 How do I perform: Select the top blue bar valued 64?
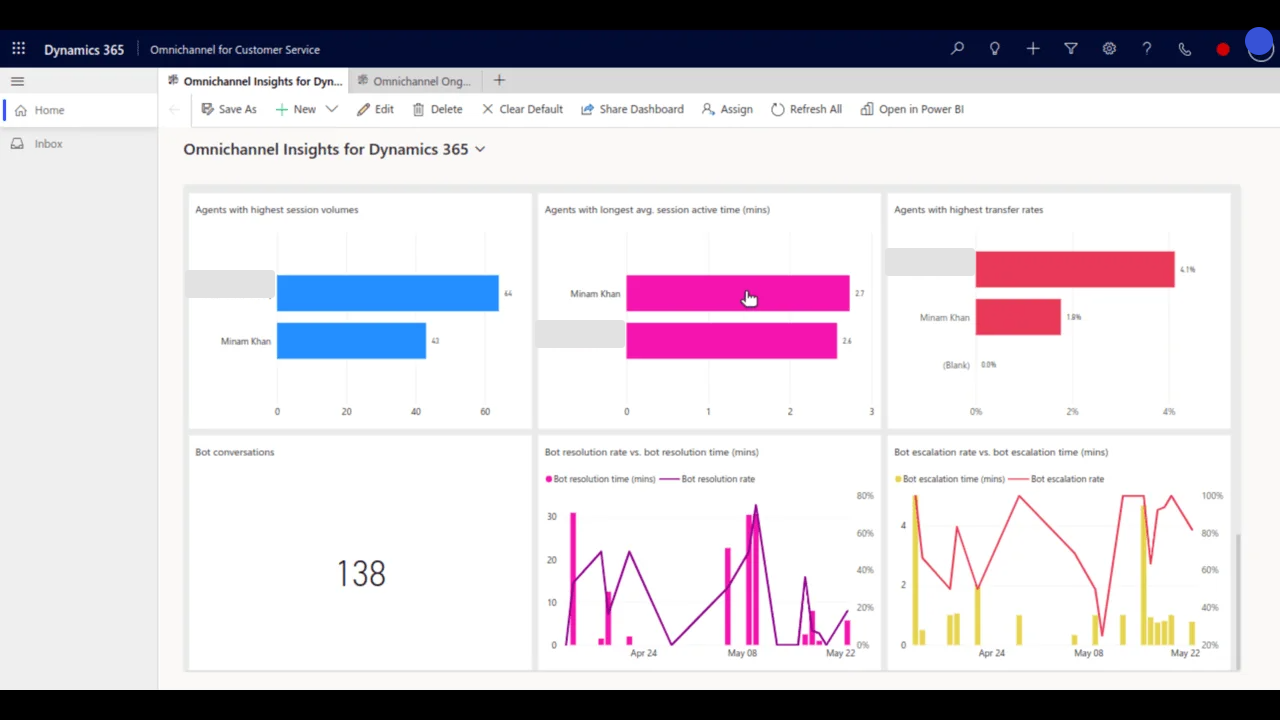(388, 293)
